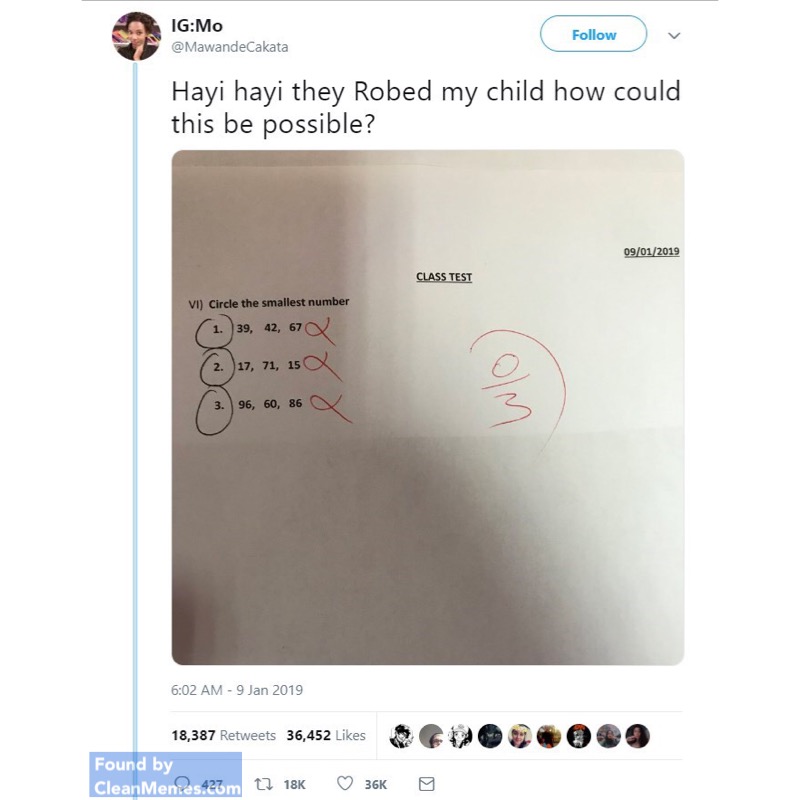The width and height of the screenshot is (800, 800).
Task: Open first liker avatar with hat drawing
Action: (402, 736)
